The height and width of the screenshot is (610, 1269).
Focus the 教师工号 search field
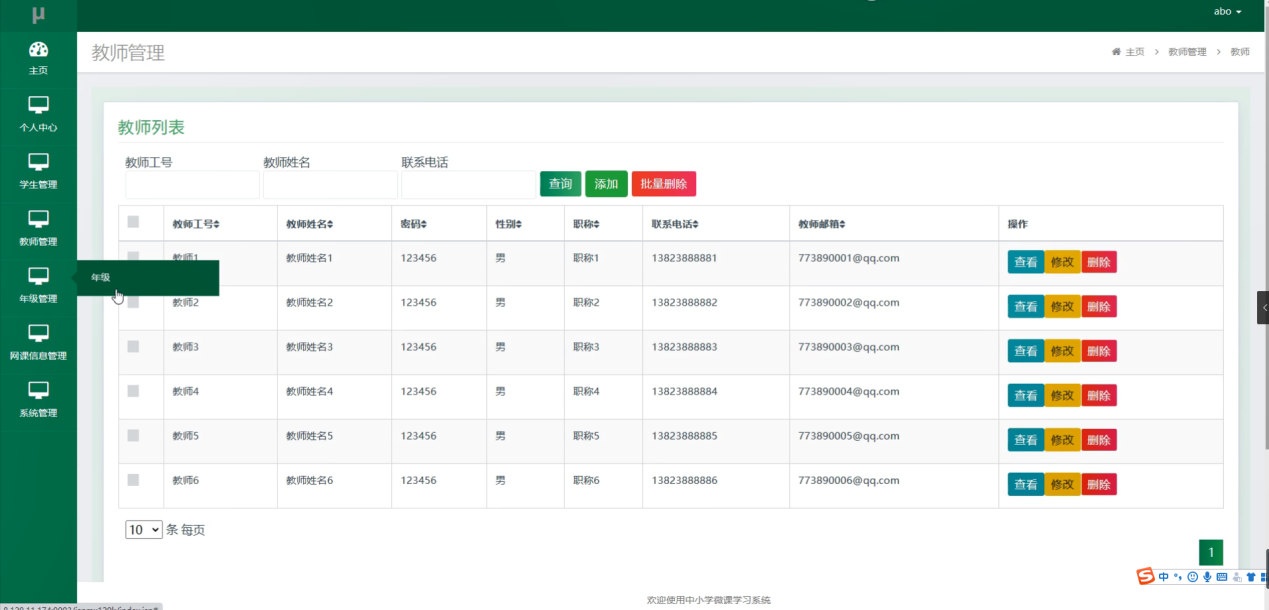[192, 184]
